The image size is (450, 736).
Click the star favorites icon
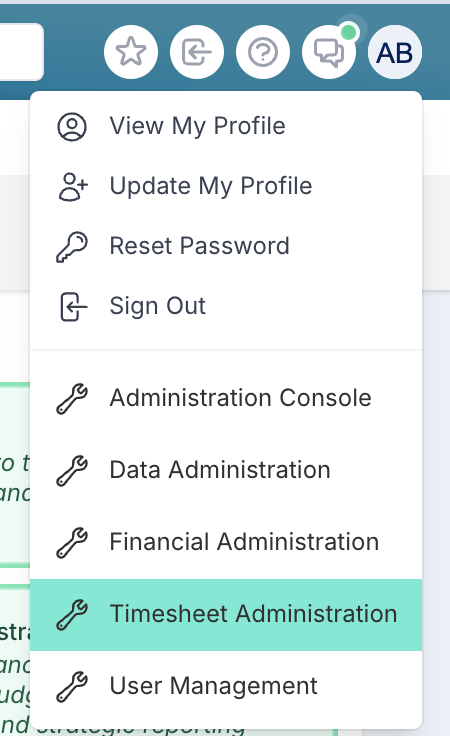[131, 52]
